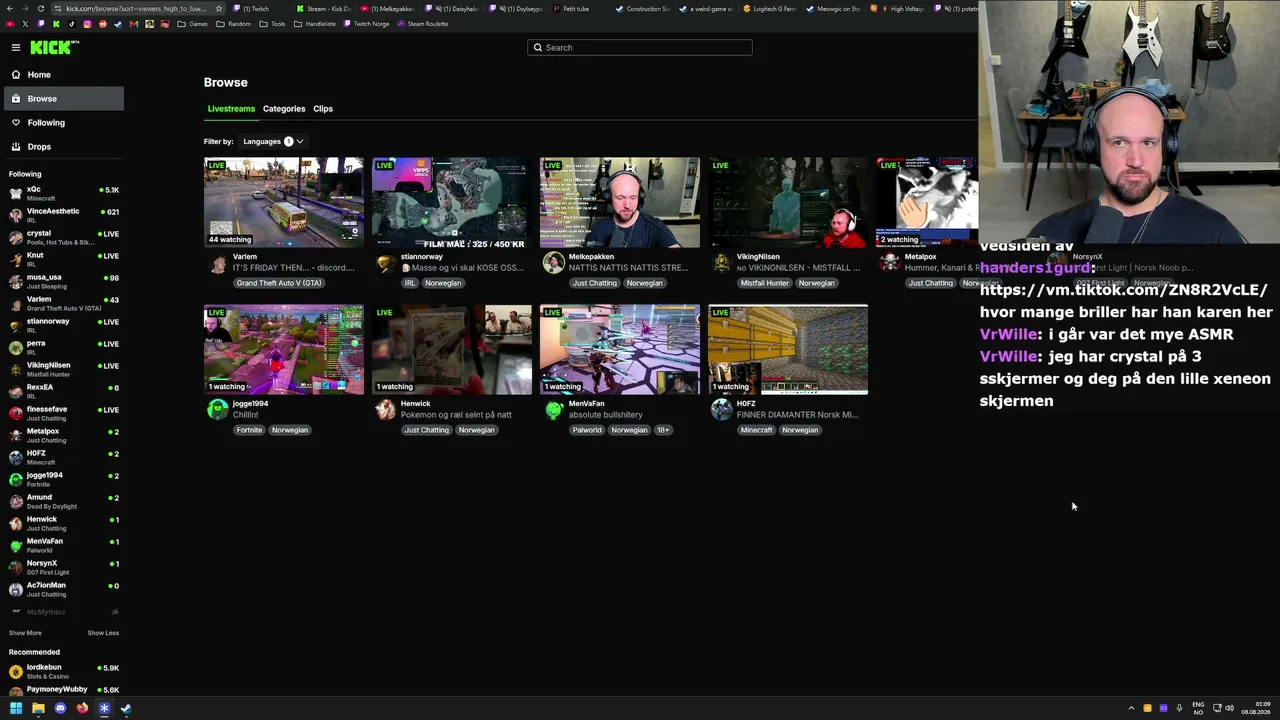Image resolution: width=1280 pixels, height=720 pixels.
Task: Select the Livestreams tab
Action: point(231,109)
